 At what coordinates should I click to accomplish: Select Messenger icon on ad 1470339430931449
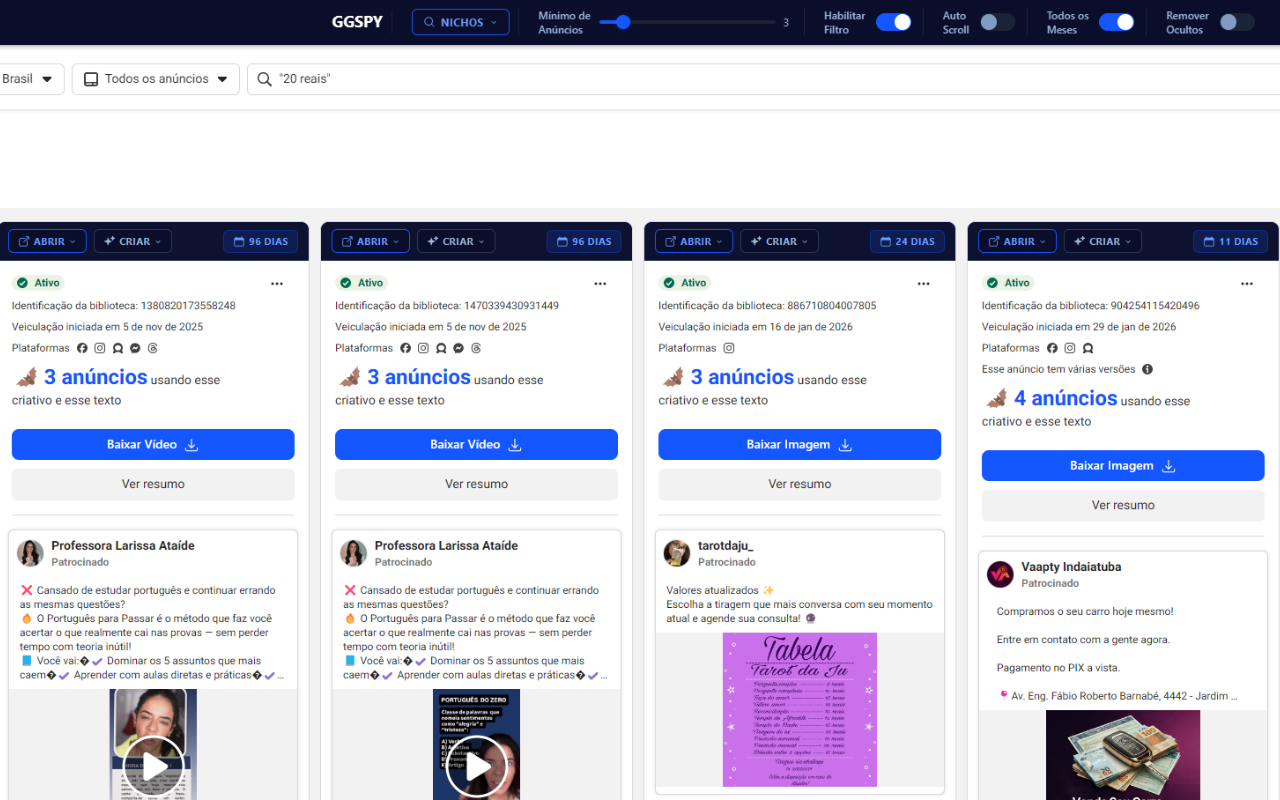coord(458,348)
